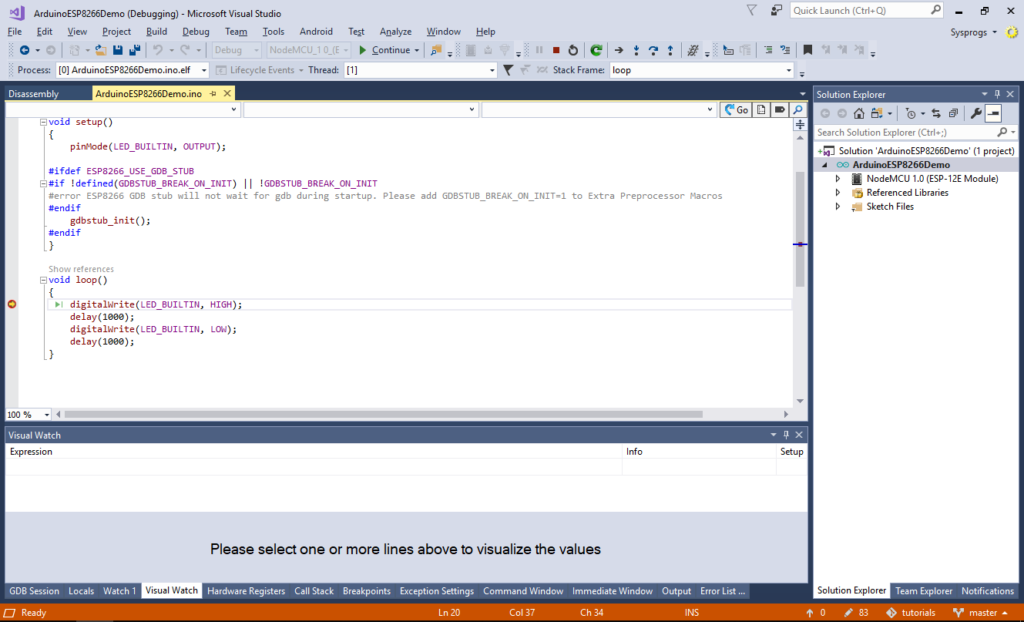Image resolution: width=1024 pixels, height=622 pixels.
Task: Switch to the Disassembly tab
Action: click(47, 93)
